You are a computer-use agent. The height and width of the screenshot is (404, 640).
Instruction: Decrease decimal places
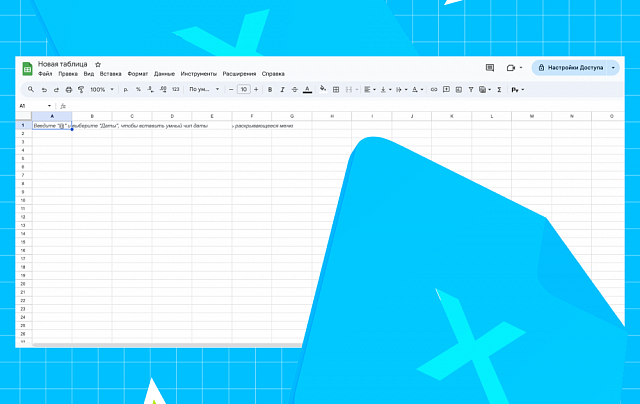[x=151, y=89]
